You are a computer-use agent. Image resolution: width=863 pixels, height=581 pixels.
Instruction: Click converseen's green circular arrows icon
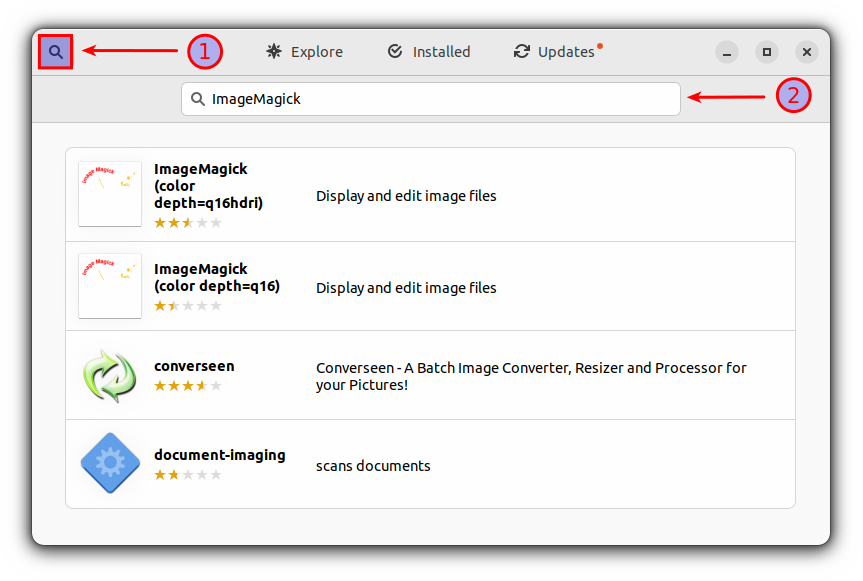(x=109, y=374)
